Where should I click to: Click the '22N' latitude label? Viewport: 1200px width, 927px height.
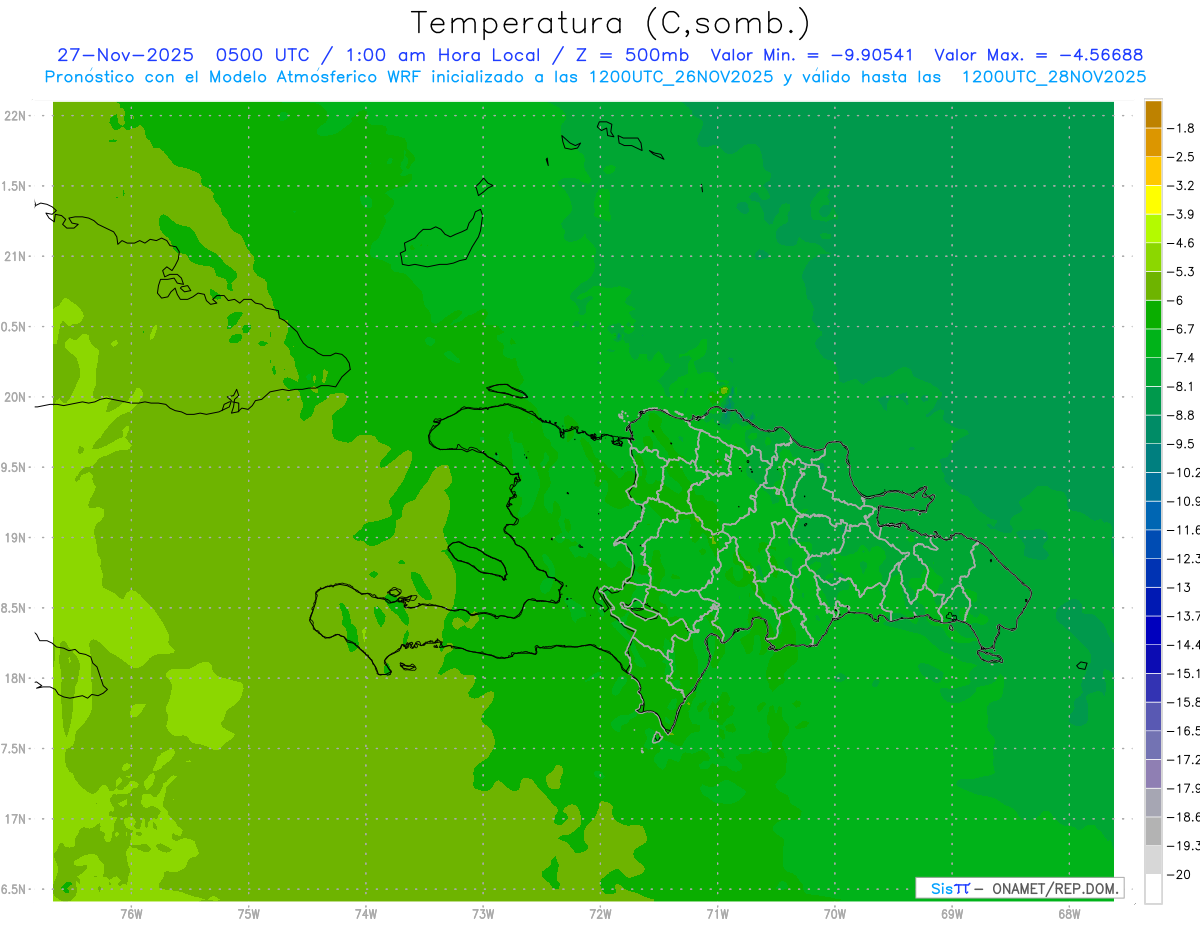pos(15,116)
